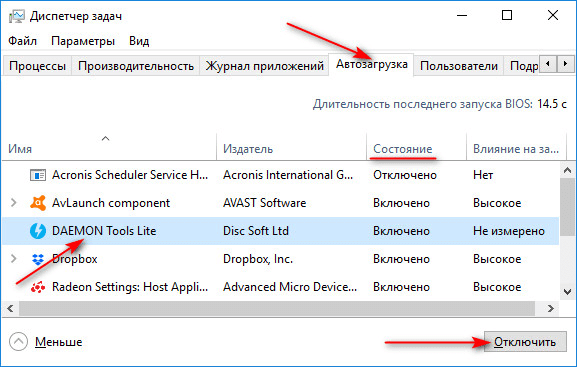The height and width of the screenshot is (367, 577).
Task: Click Включено status in DAEMON Tools row
Action: (x=401, y=231)
